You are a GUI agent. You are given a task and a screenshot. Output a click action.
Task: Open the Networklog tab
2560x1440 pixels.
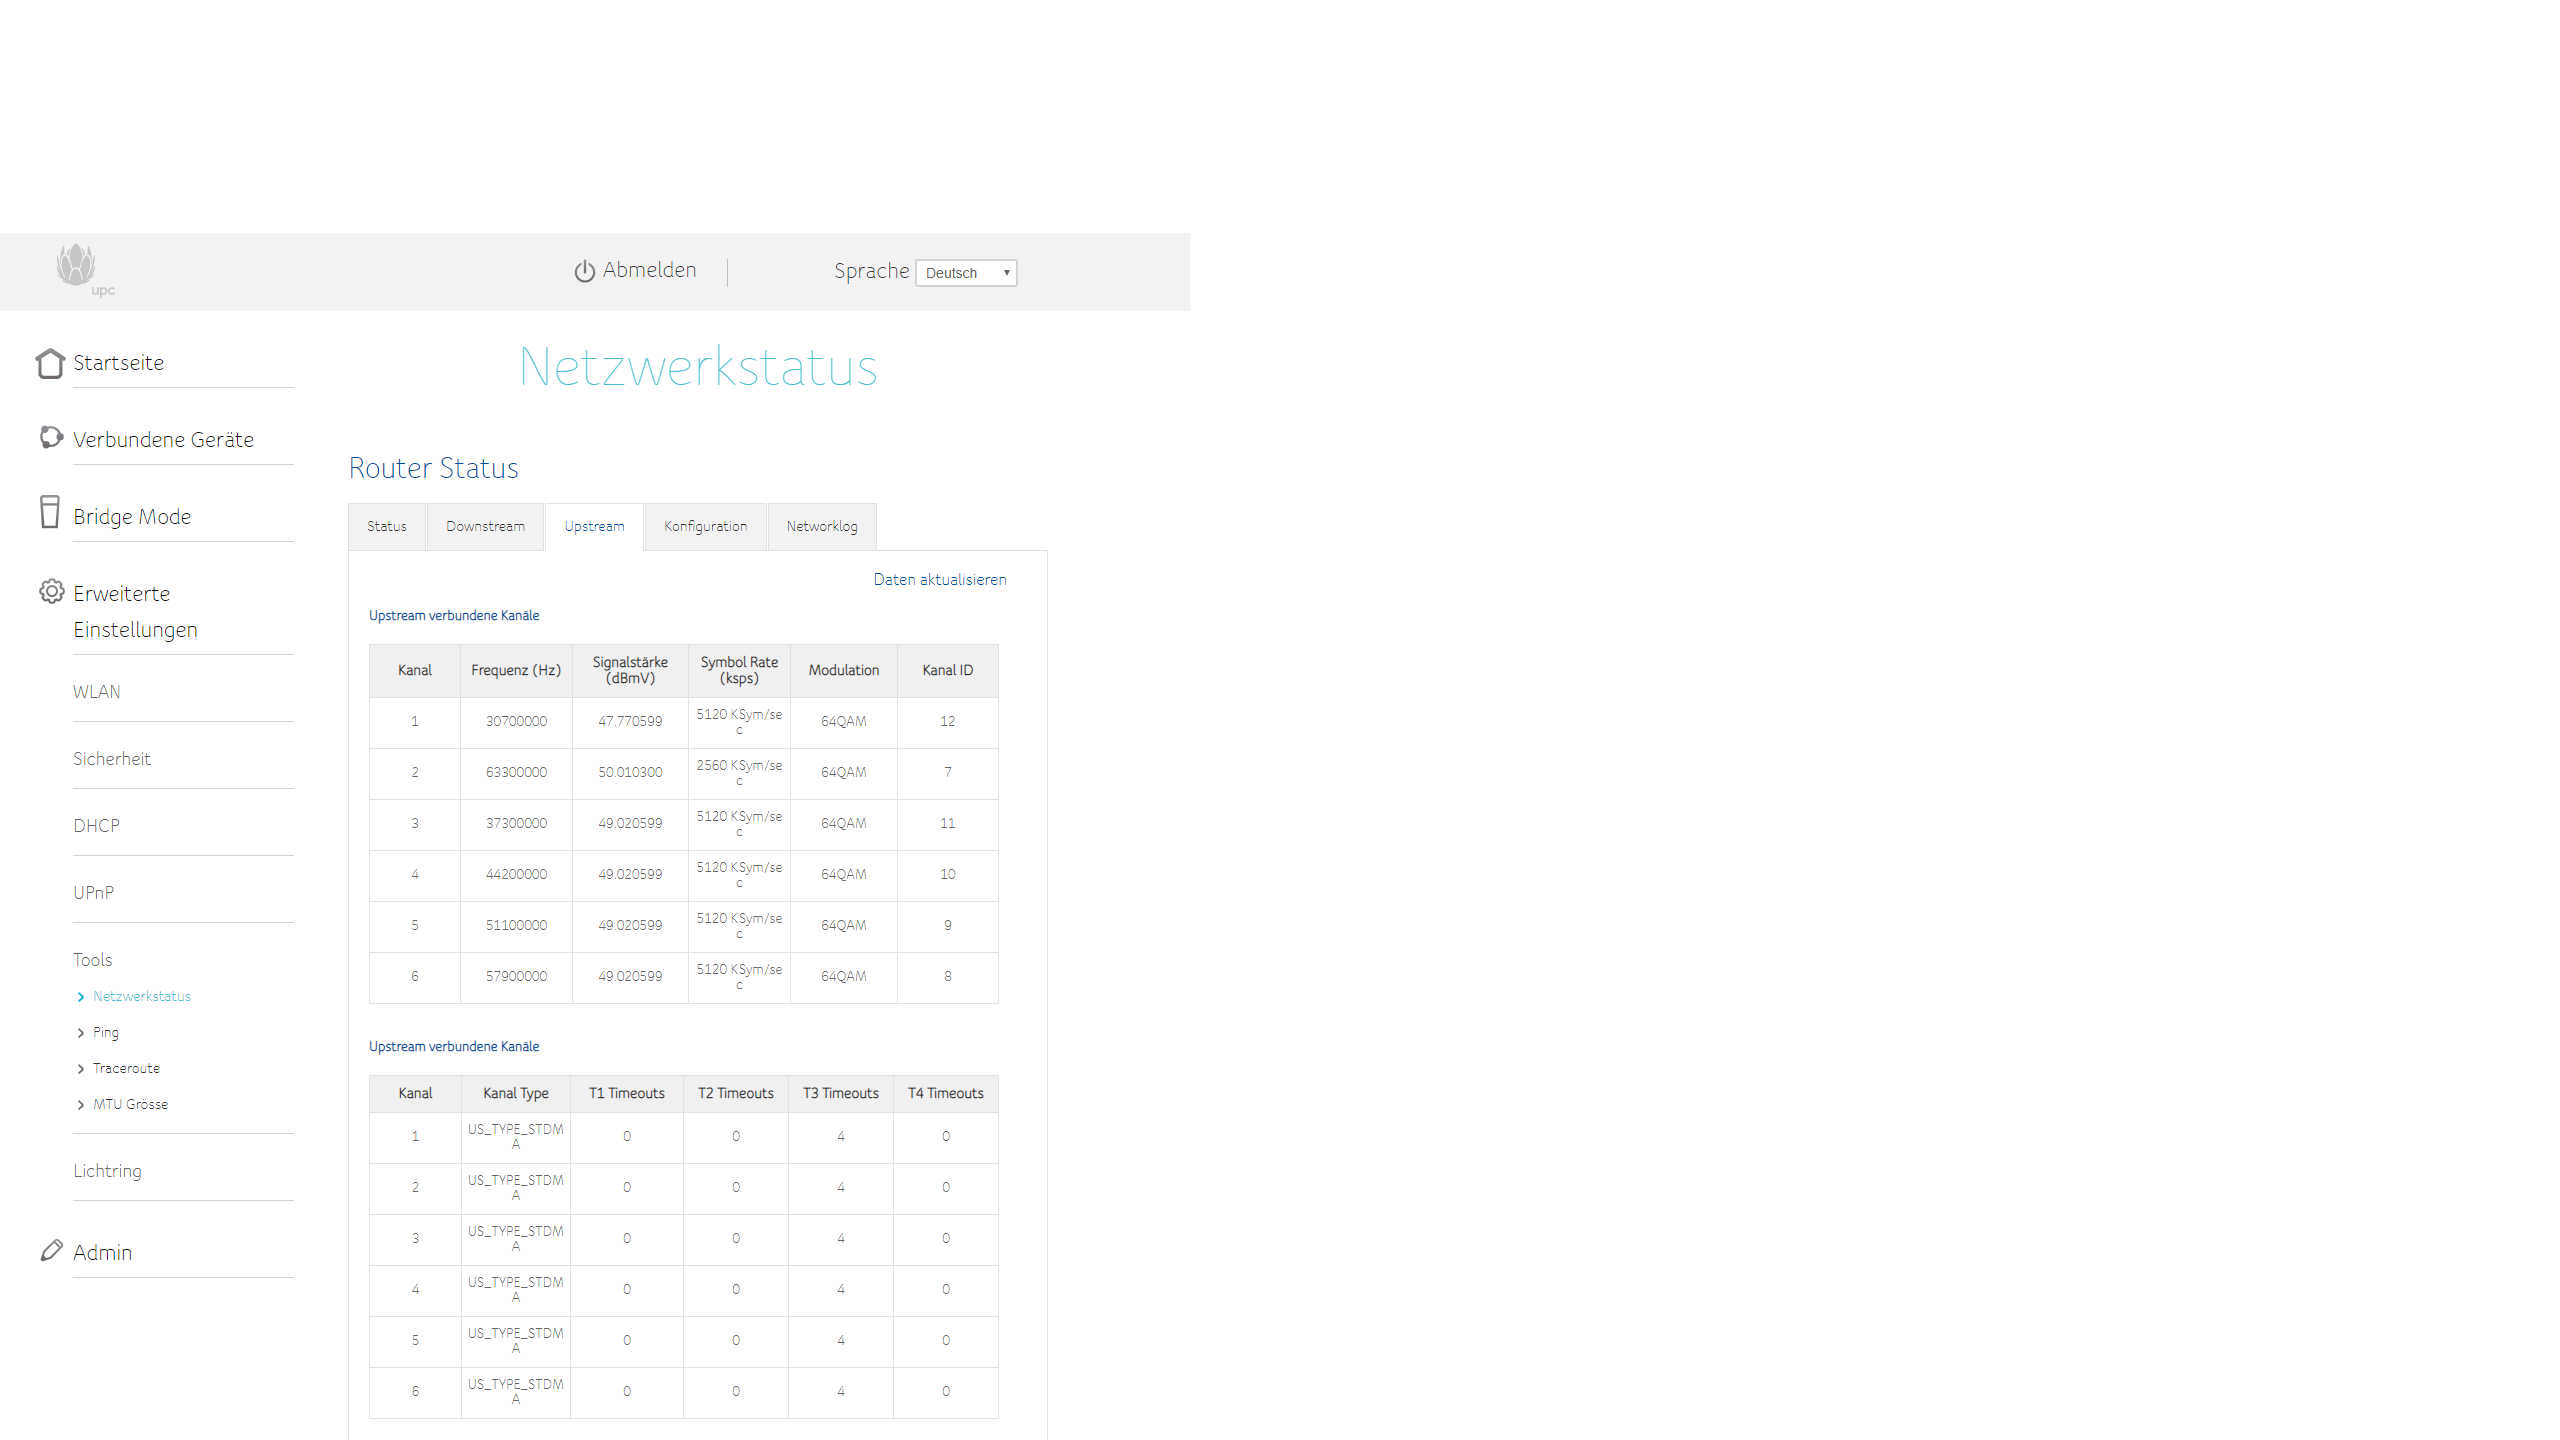coord(821,526)
